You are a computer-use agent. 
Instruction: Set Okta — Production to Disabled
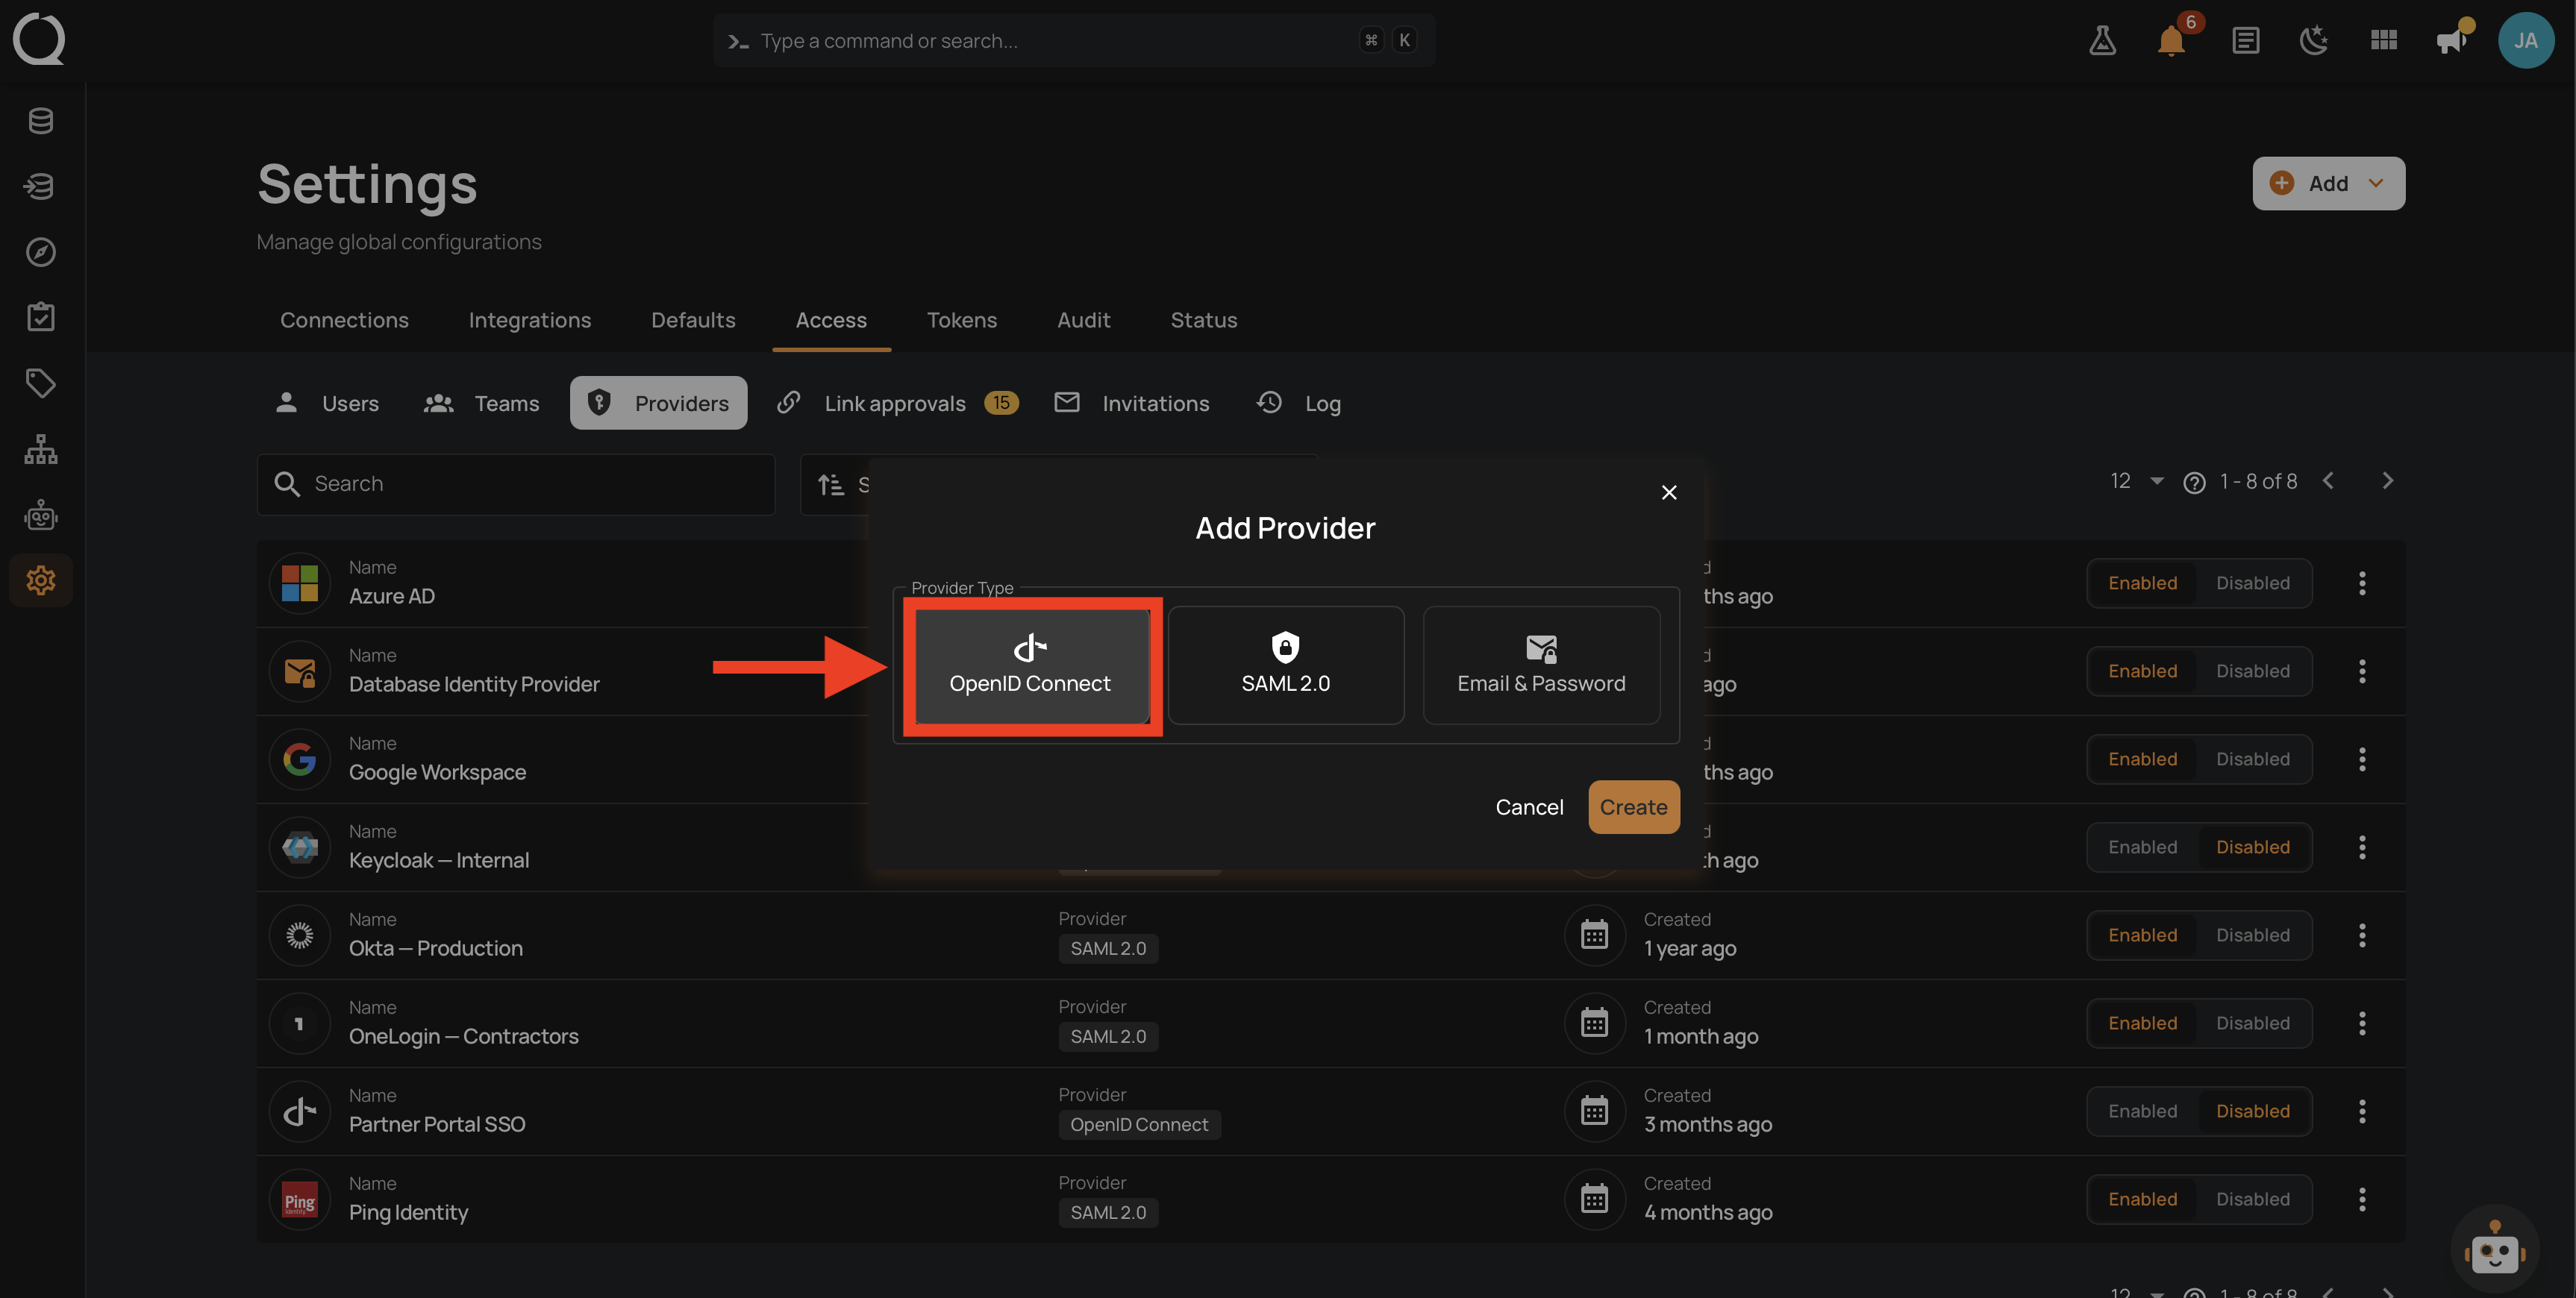point(2252,935)
